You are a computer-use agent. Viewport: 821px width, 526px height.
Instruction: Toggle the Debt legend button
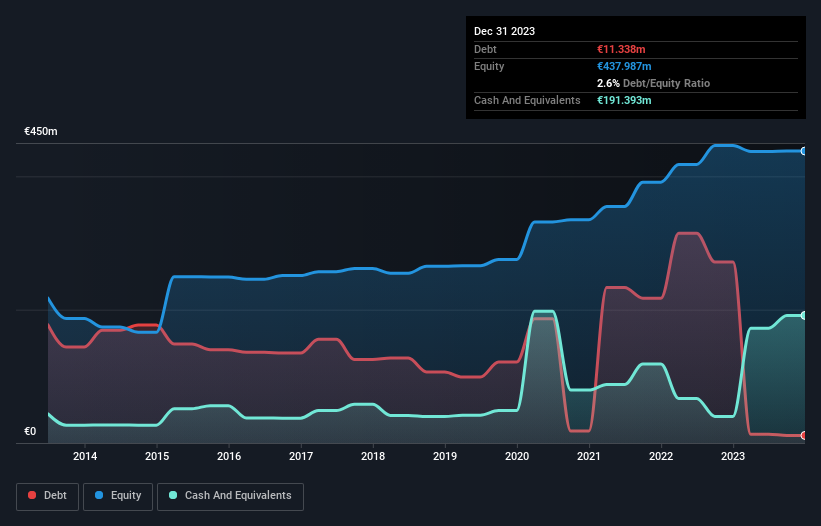click(48, 496)
